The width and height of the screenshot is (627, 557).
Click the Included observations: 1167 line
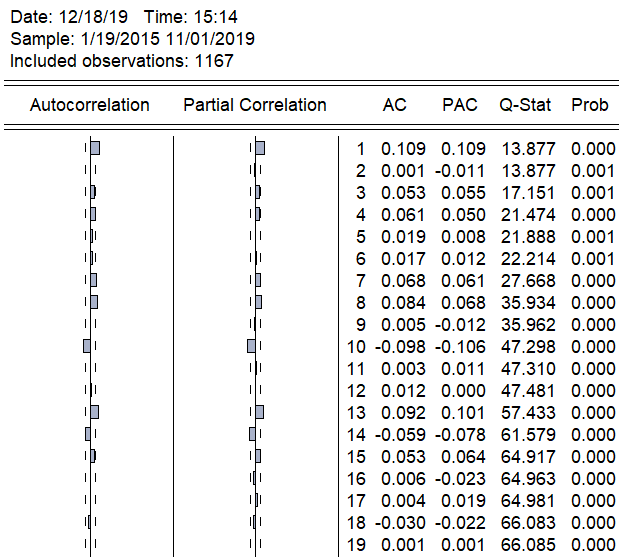point(121,61)
